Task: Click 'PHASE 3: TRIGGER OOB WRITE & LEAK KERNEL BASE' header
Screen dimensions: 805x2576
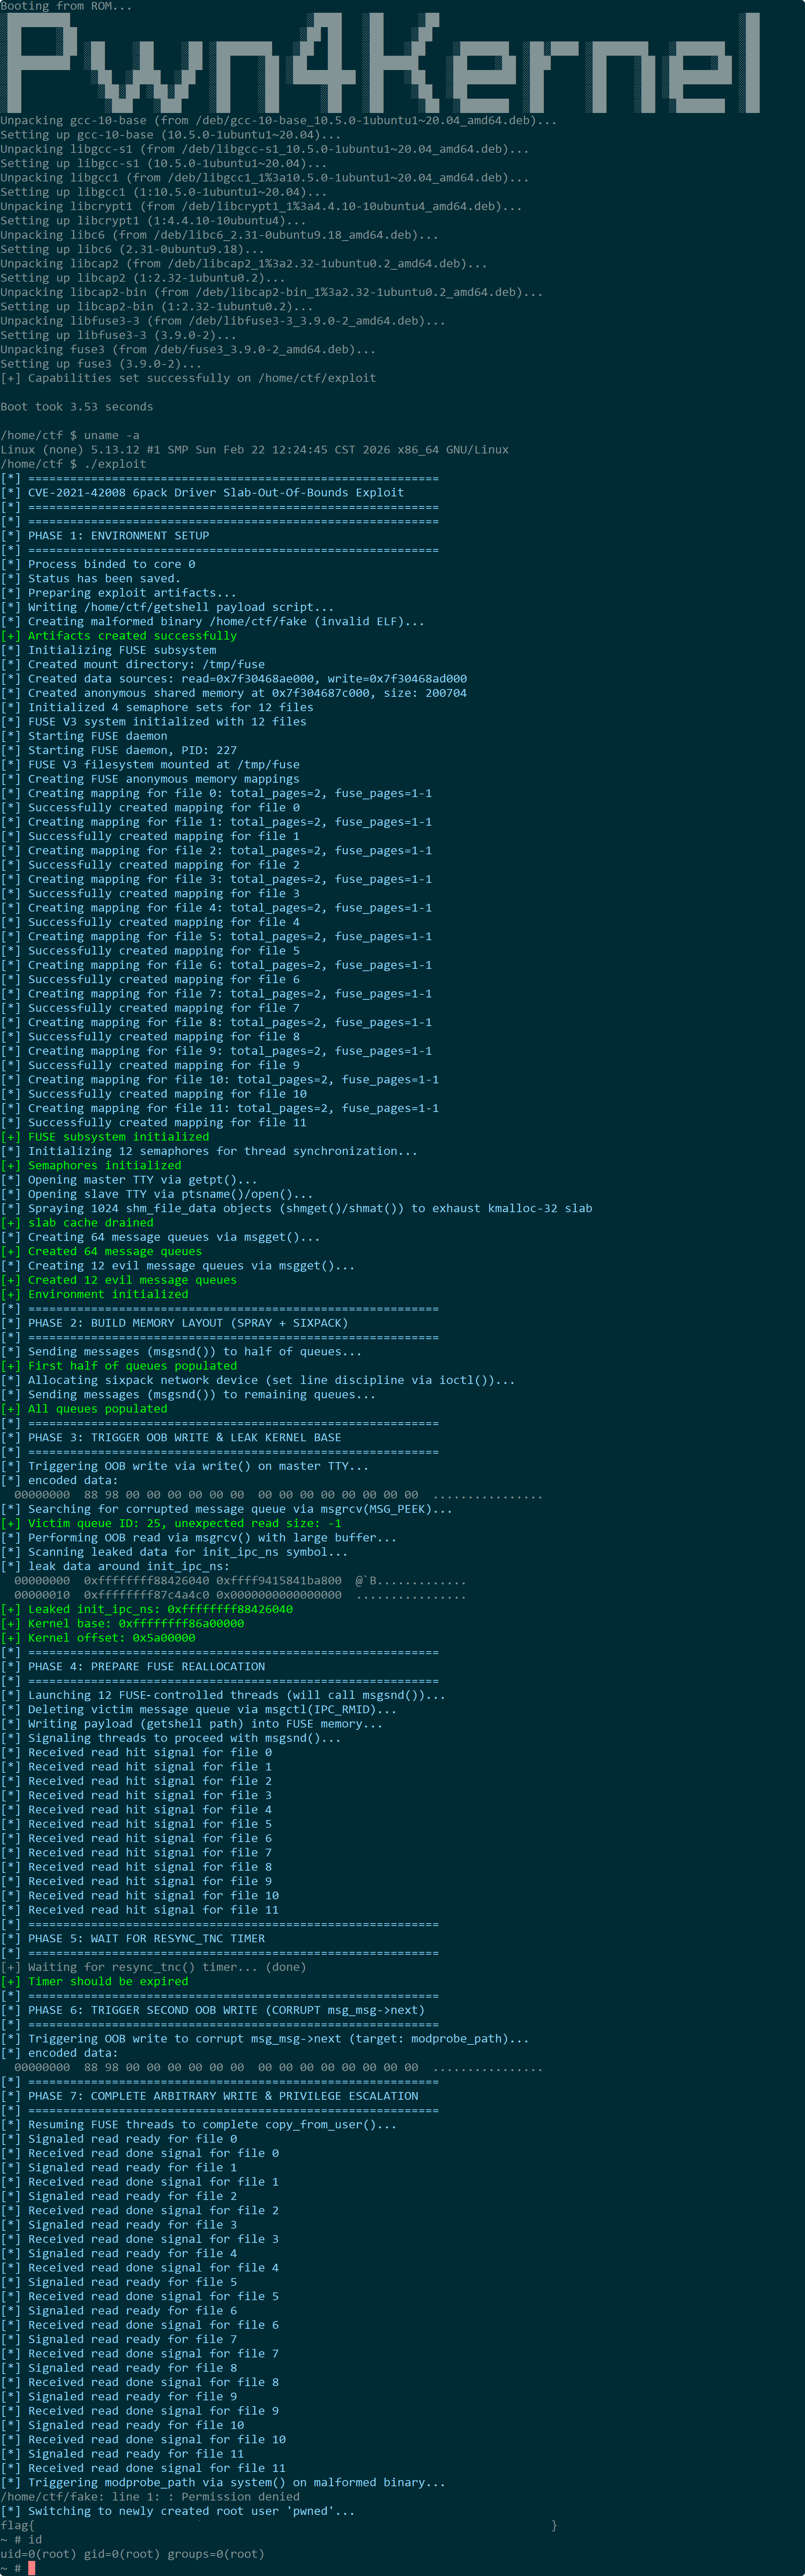Action: pos(170,1438)
